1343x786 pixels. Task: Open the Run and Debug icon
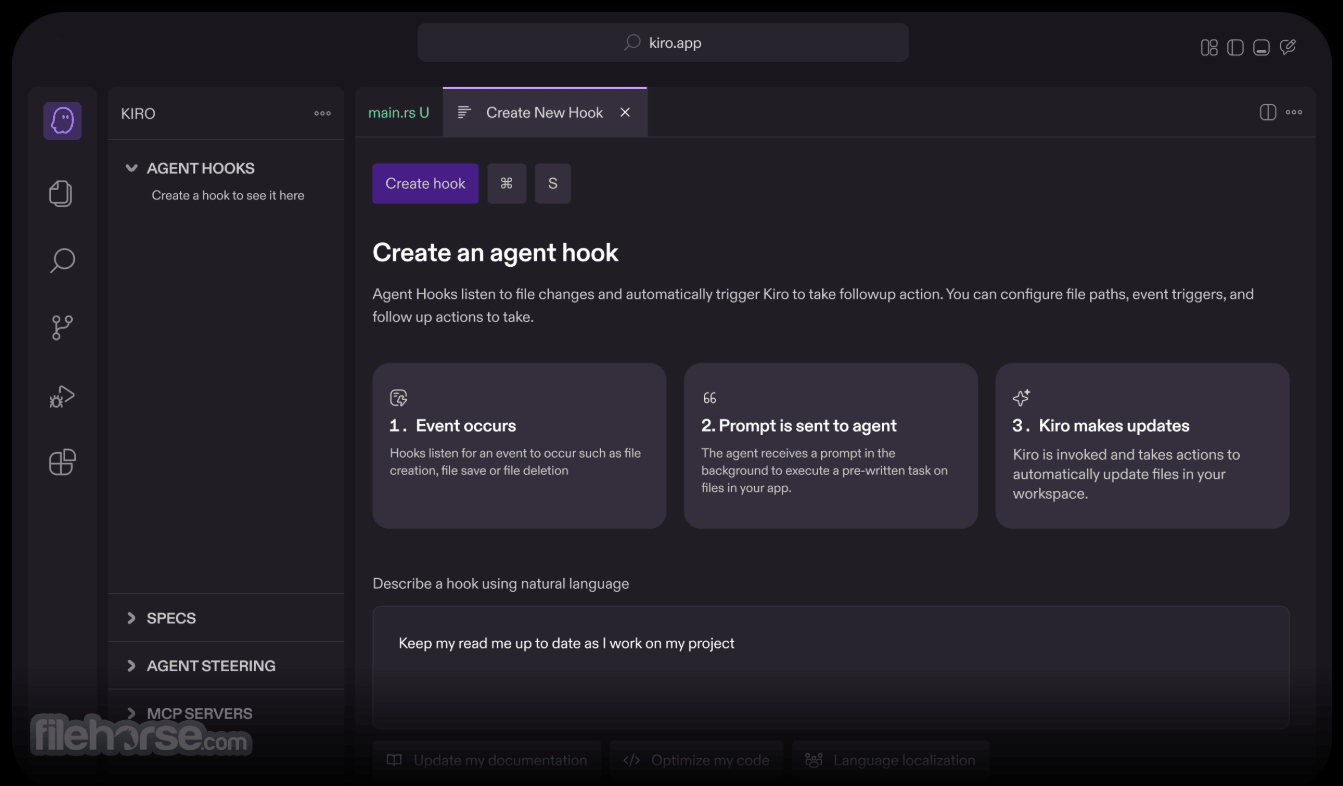[x=62, y=396]
